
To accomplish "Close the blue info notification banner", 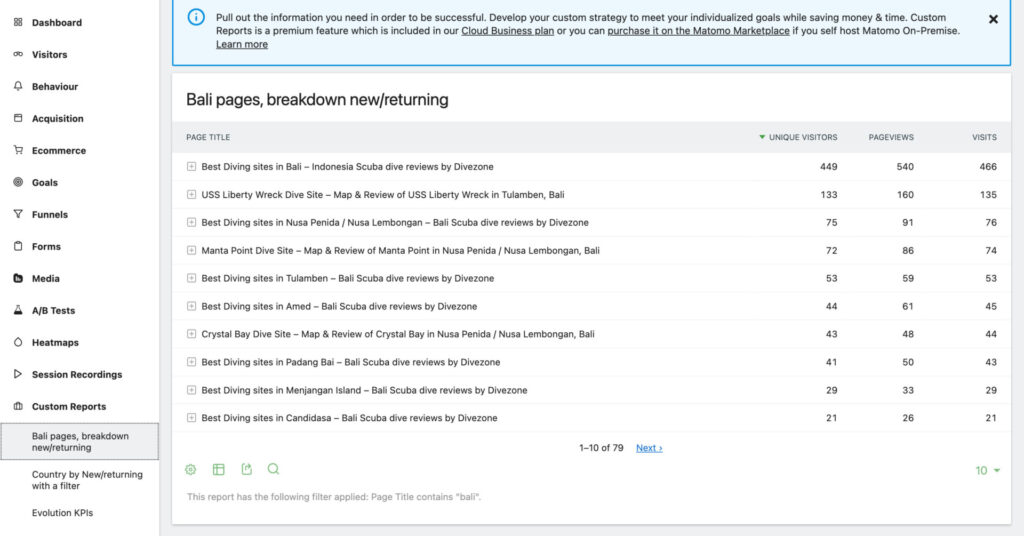I will coord(993,19).
